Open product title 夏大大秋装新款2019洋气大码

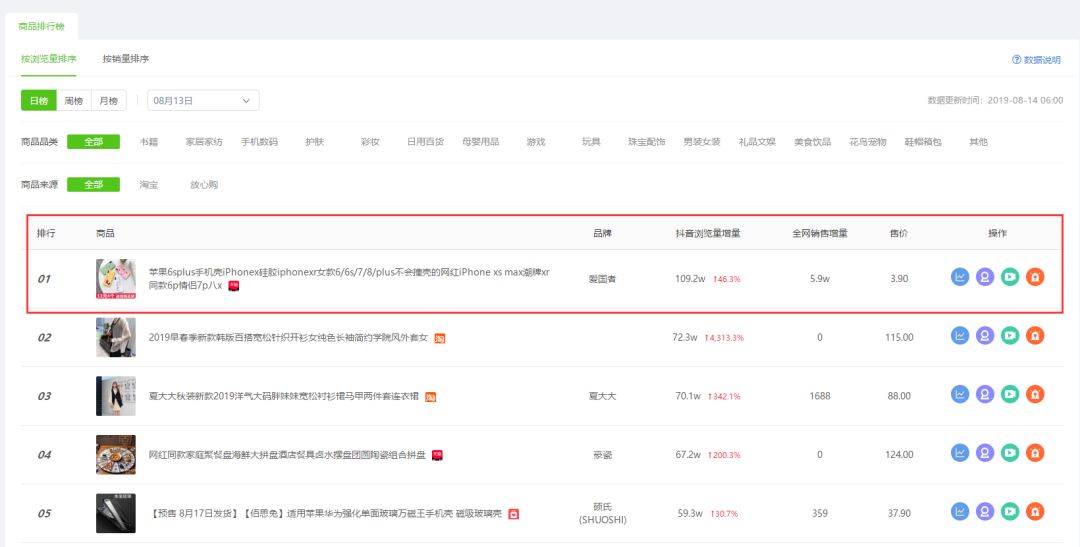[x=284, y=396]
